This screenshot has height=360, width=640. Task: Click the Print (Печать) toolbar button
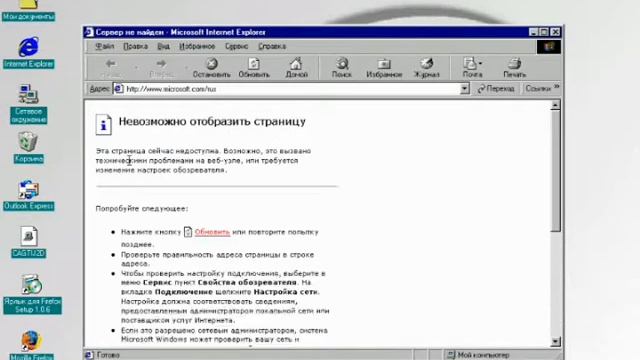coord(515,68)
